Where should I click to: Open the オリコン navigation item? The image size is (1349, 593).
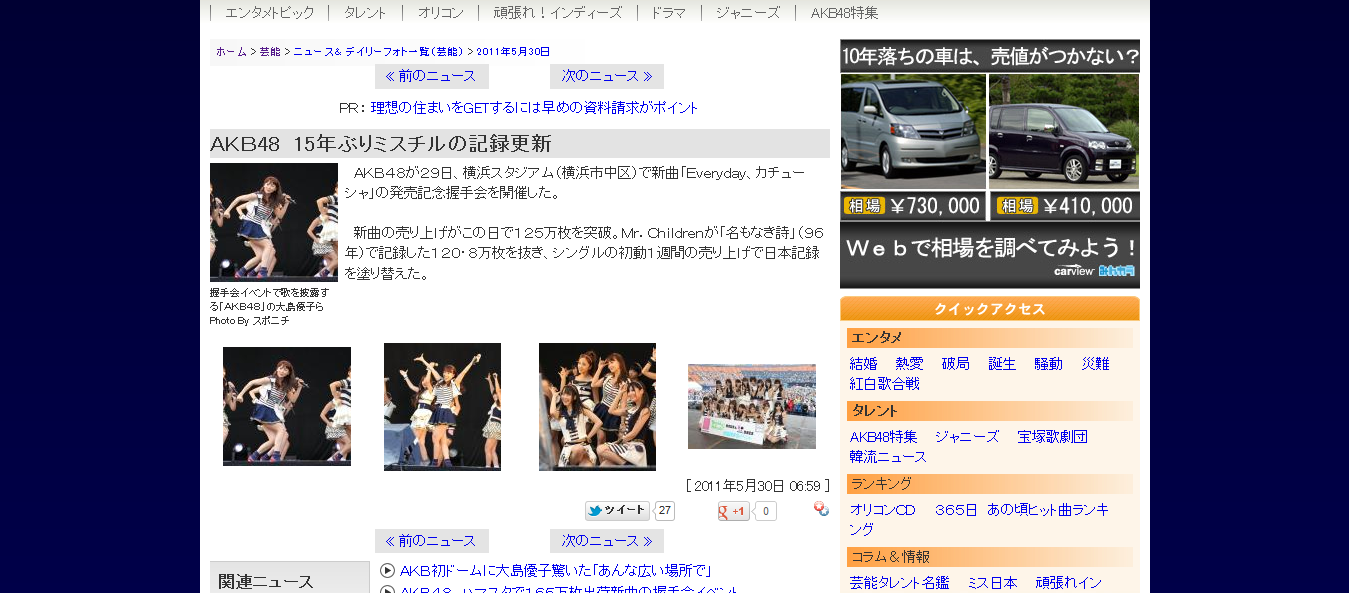click(441, 13)
